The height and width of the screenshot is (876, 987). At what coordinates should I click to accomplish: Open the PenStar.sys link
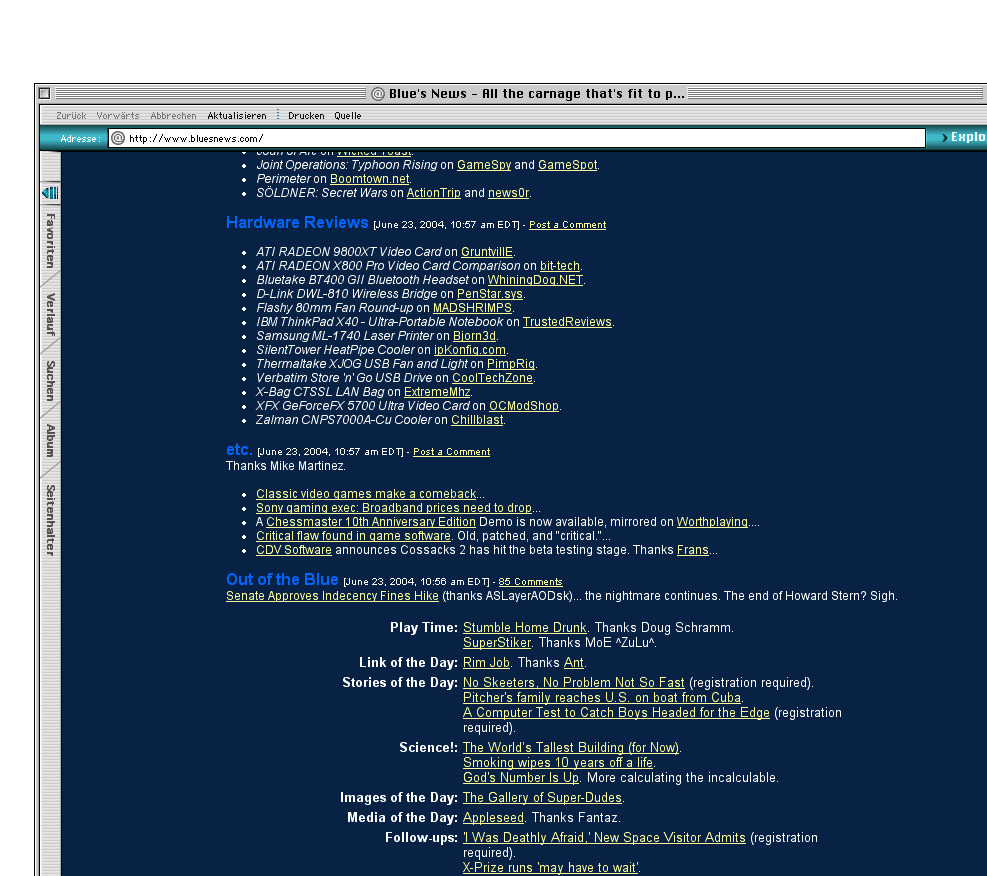[490, 294]
